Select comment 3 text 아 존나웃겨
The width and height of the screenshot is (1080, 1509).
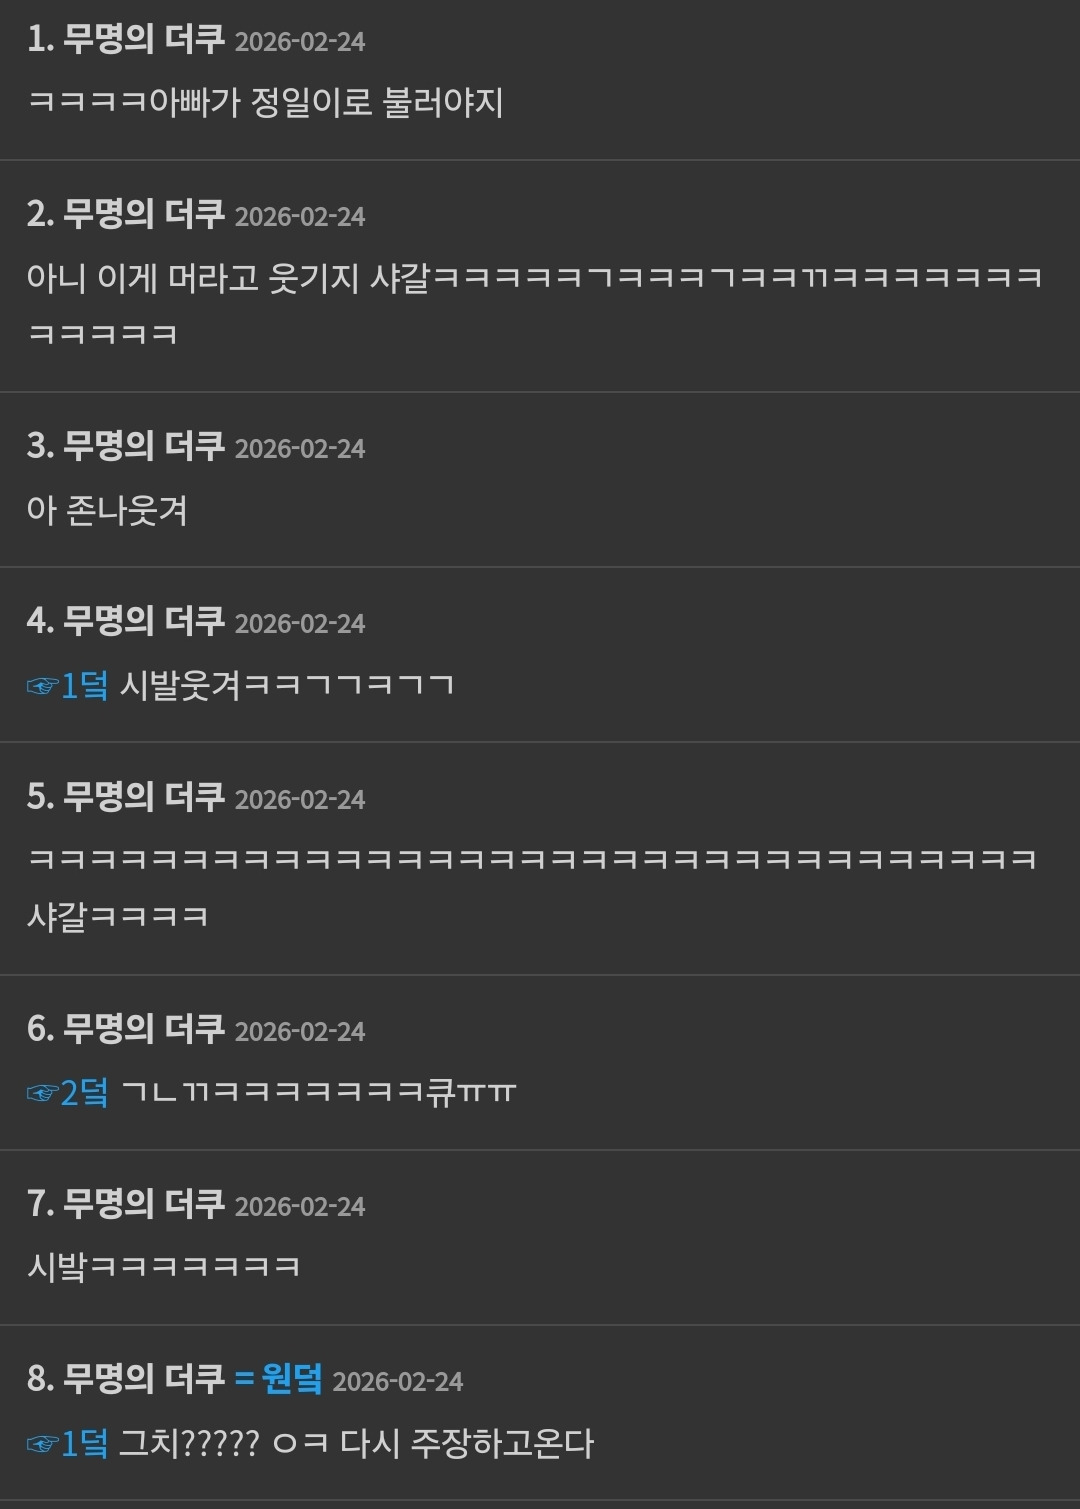point(107,510)
